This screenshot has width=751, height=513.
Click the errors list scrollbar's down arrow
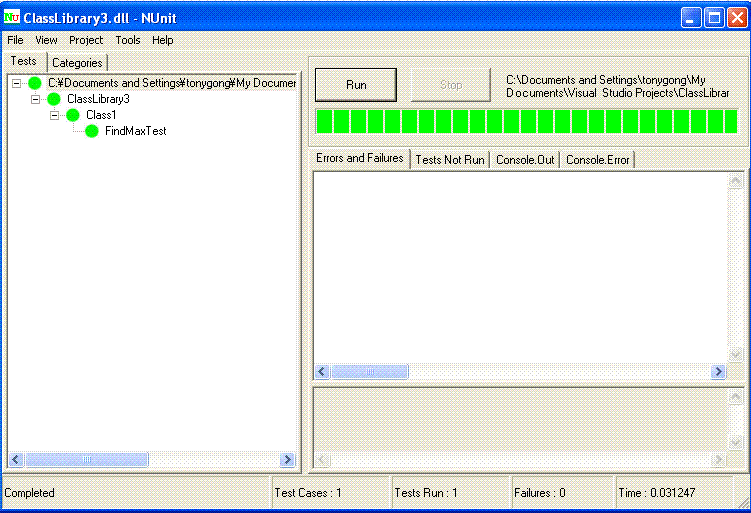(735, 355)
